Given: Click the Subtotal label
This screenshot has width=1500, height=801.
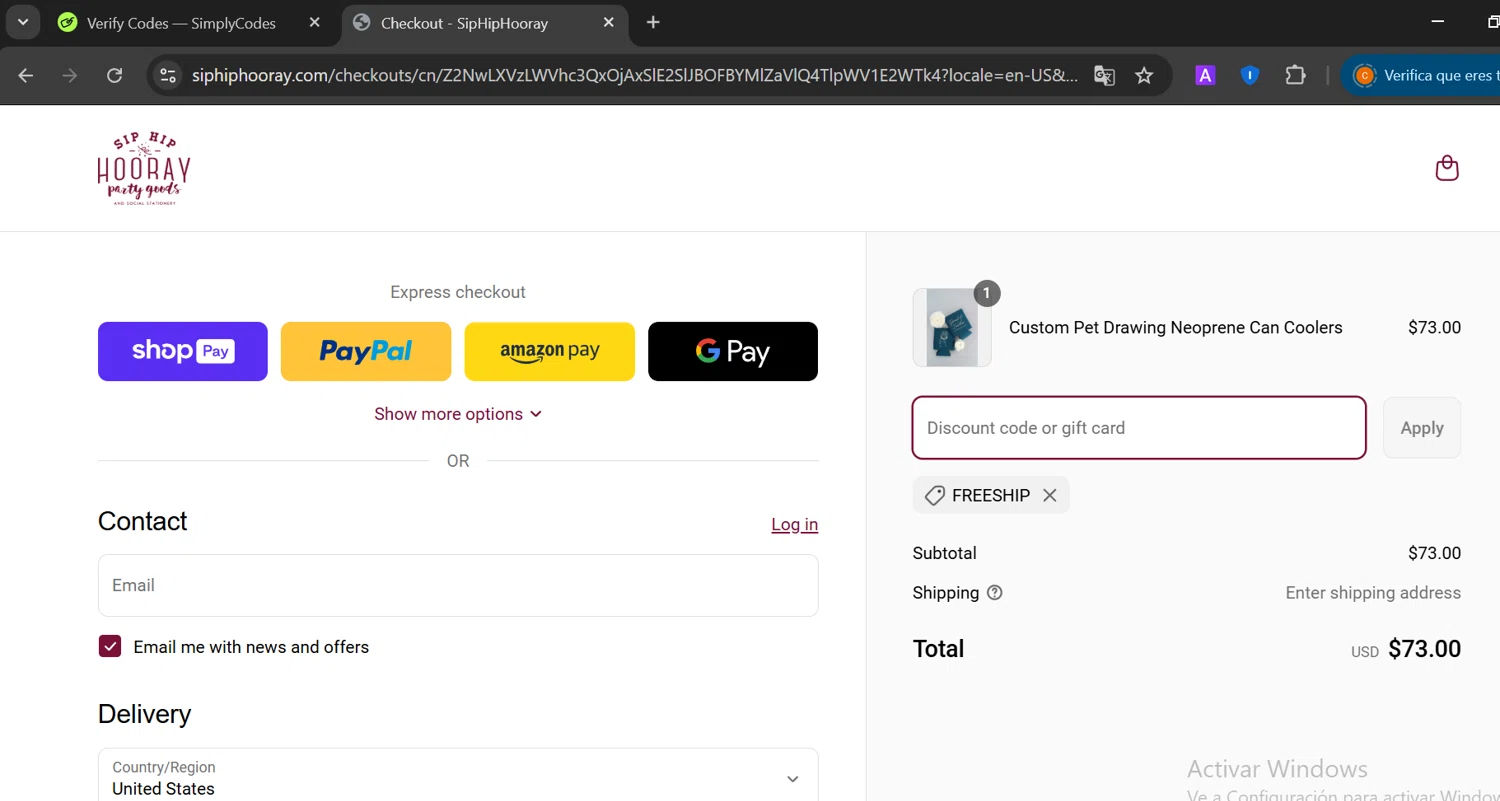Looking at the screenshot, I should [x=945, y=553].
